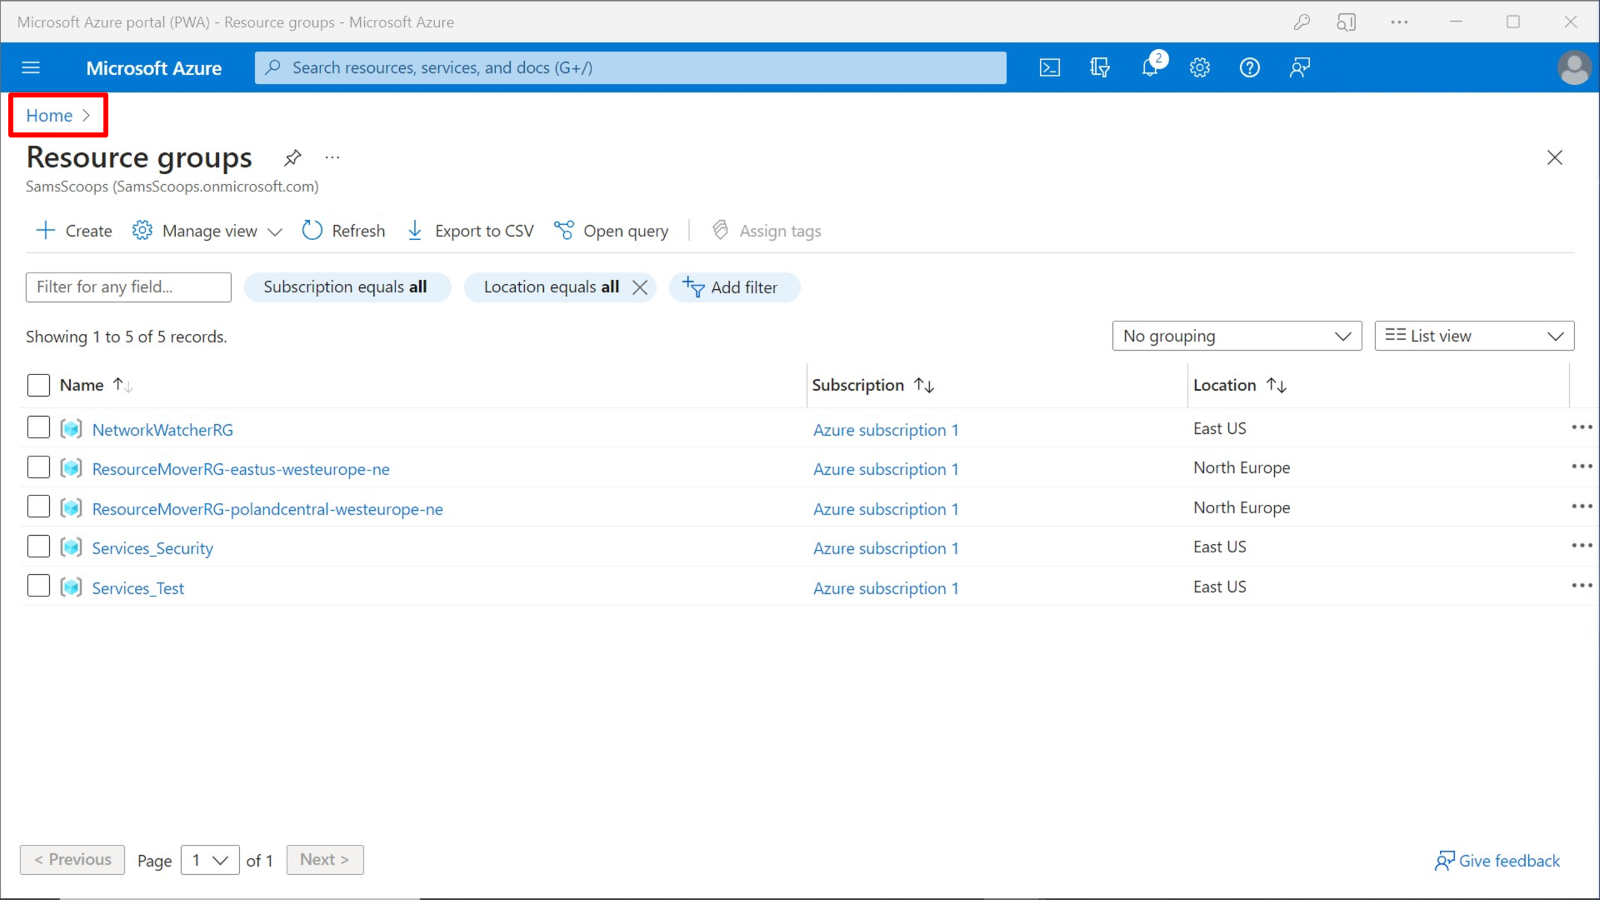
Task: Open Azure subscription 1 link for NetworkWatcherRG
Action: coord(886,430)
